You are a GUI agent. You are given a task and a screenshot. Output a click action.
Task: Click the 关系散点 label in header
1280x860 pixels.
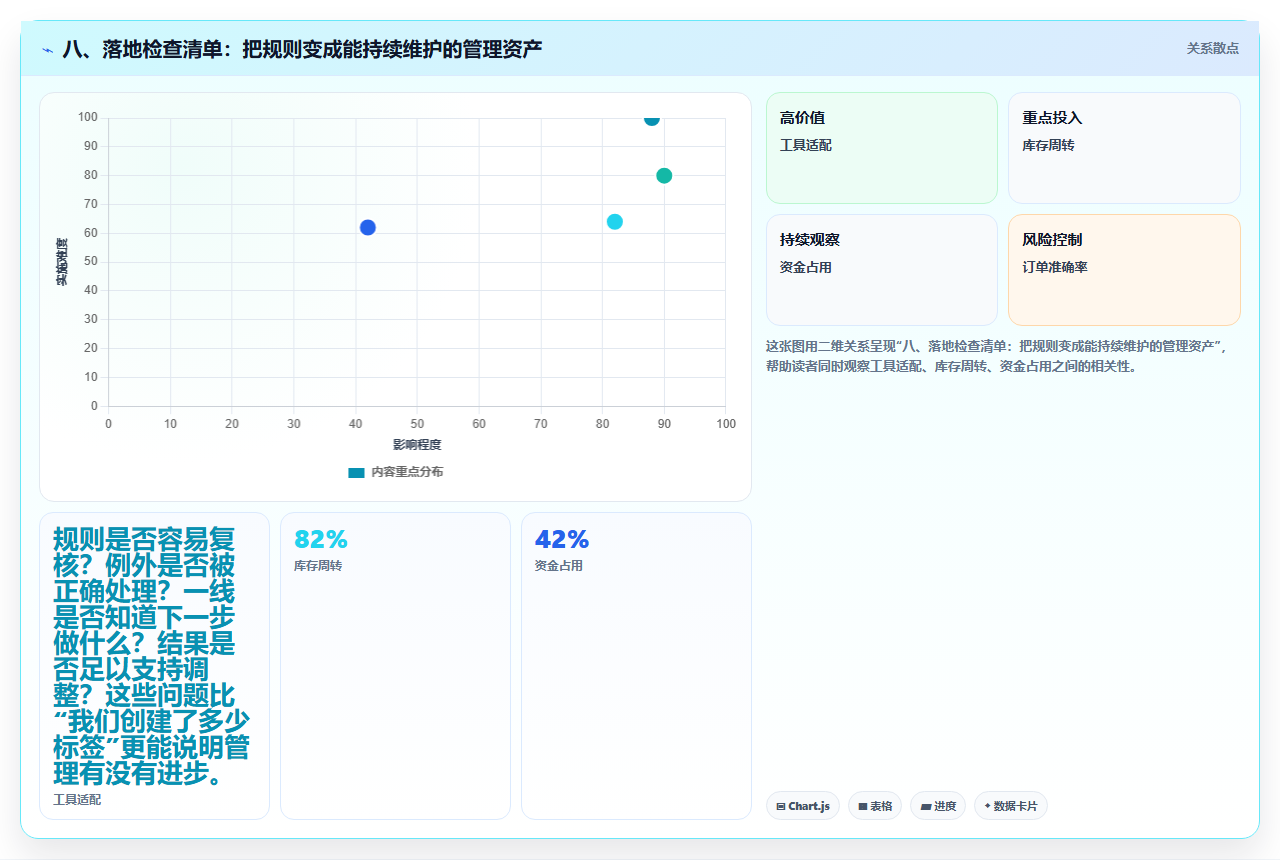(1213, 48)
